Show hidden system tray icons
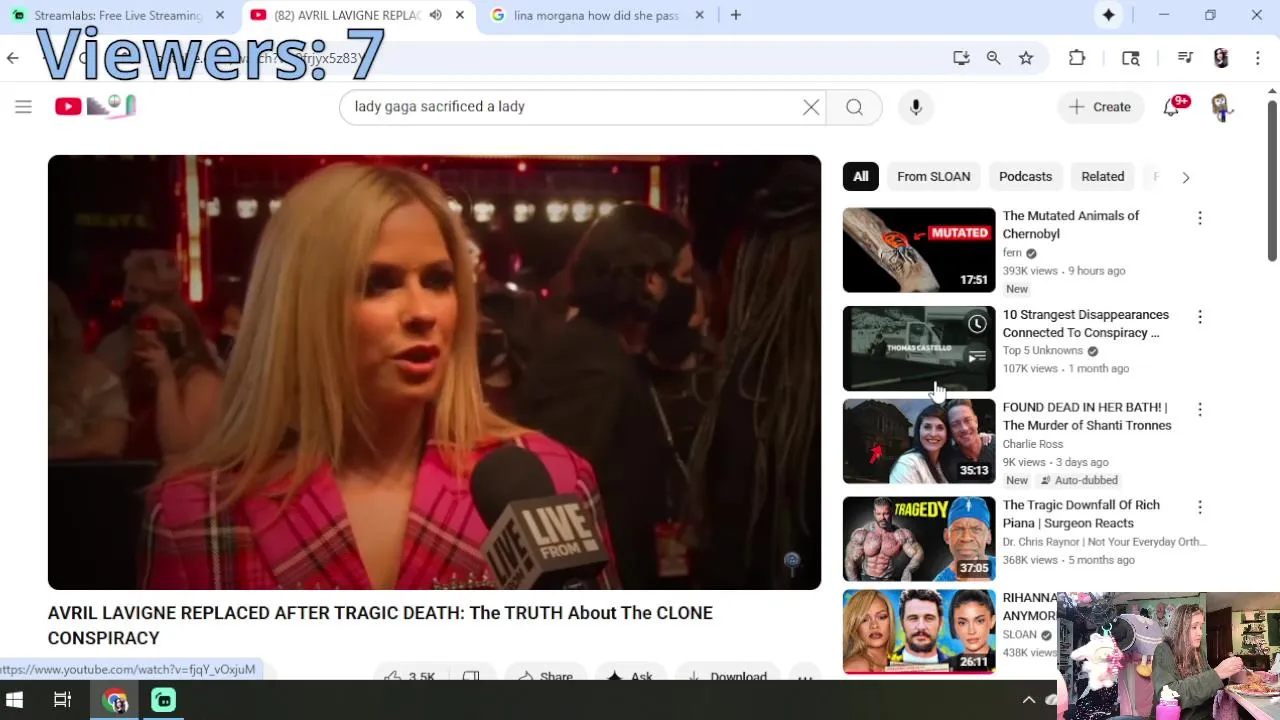 tap(1028, 700)
